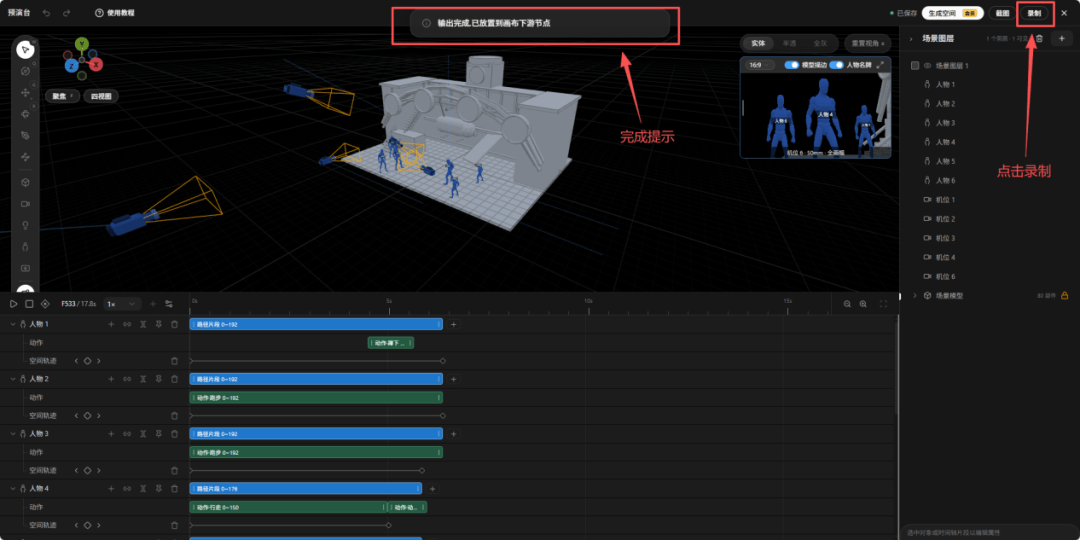Undo the last action

coord(46,13)
